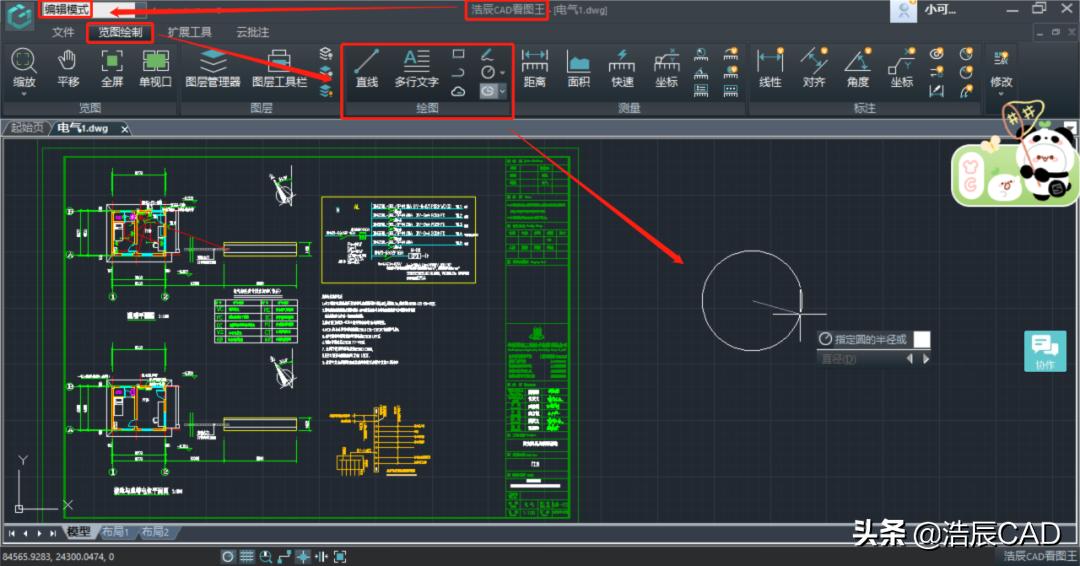Select the 角度 angle dimension tool
The image size is (1080, 566).
[x=857, y=68]
